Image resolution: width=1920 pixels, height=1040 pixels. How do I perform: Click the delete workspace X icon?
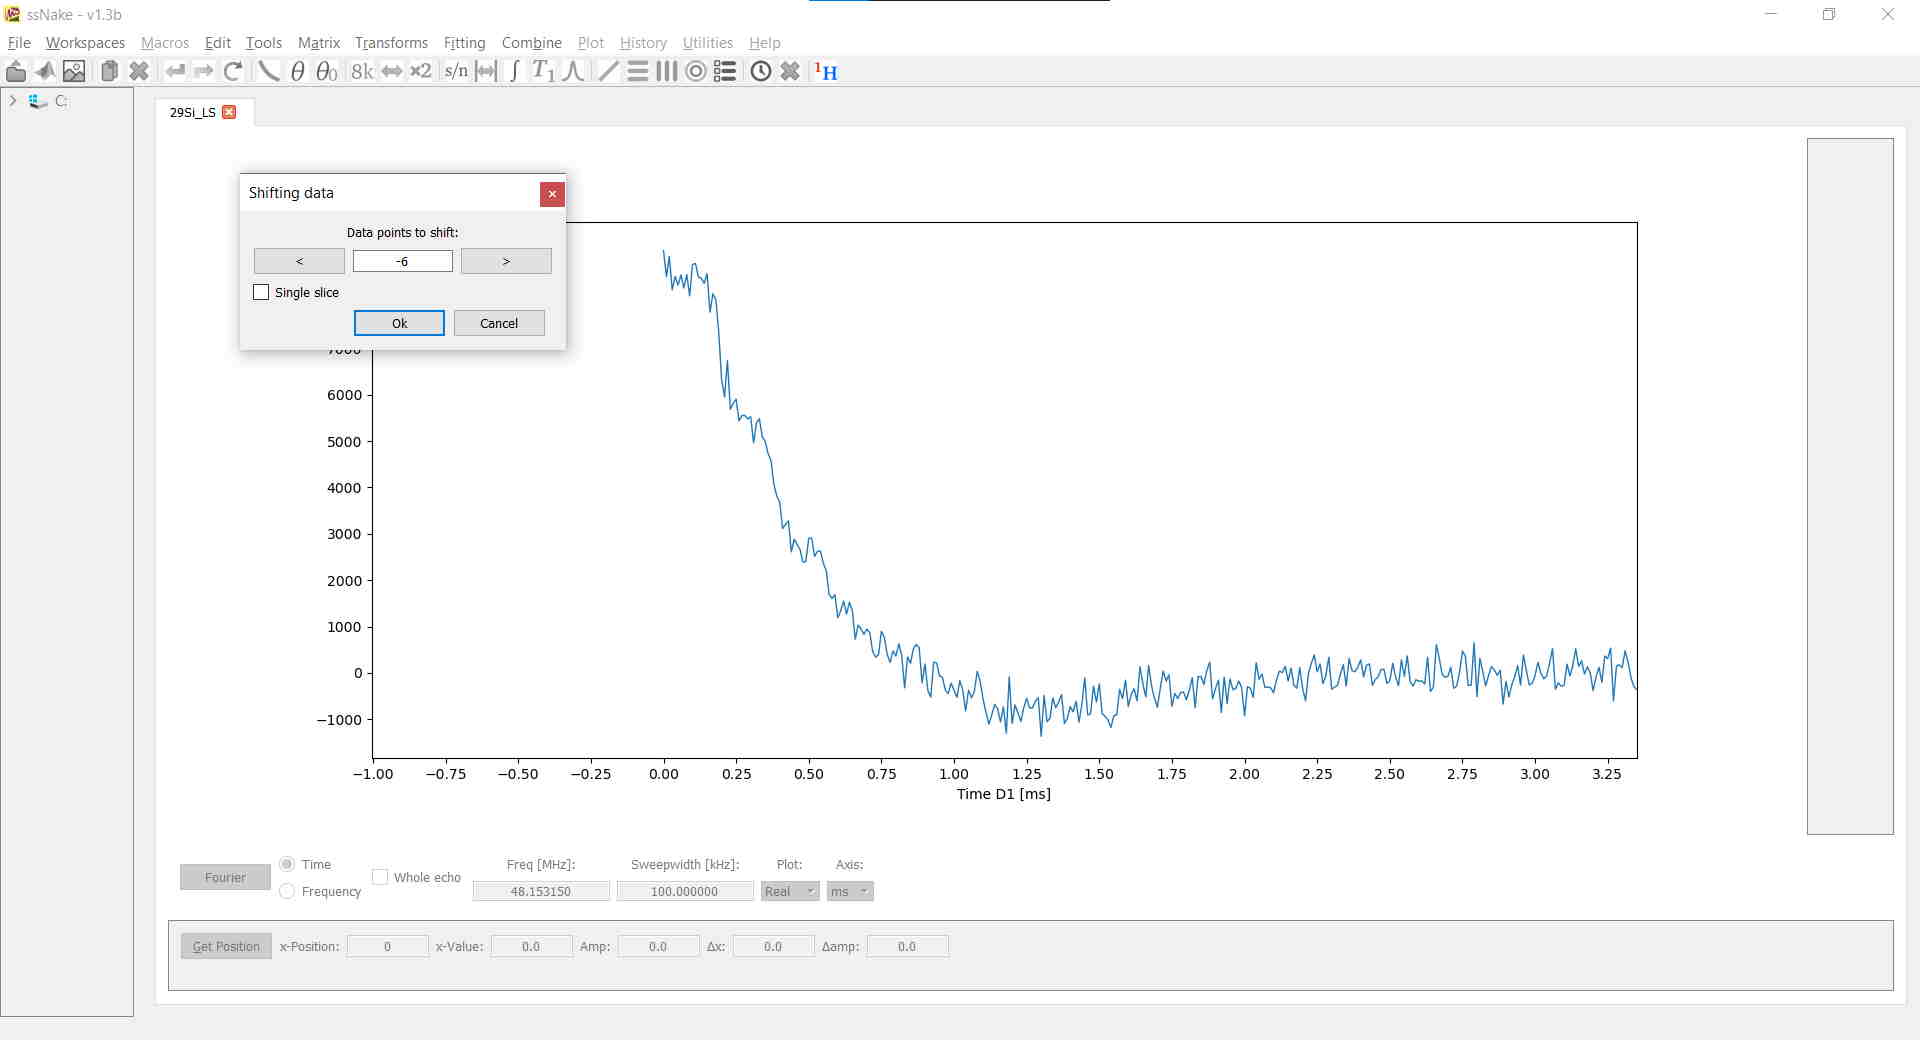point(139,71)
